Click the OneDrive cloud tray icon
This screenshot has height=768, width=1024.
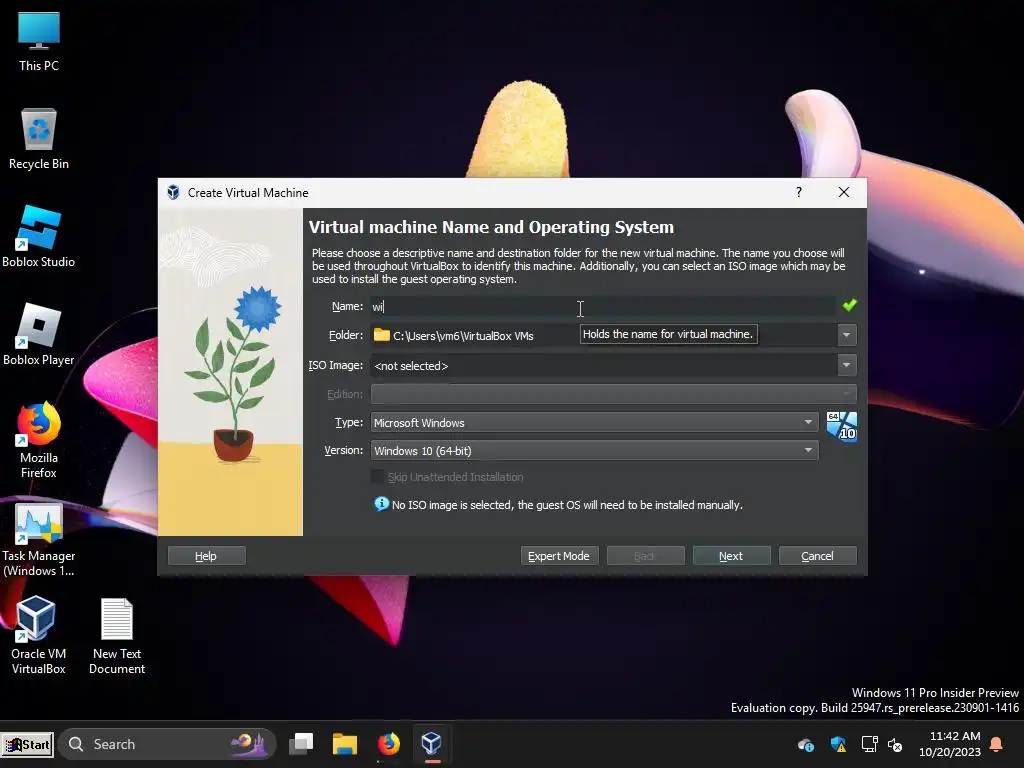(806, 744)
